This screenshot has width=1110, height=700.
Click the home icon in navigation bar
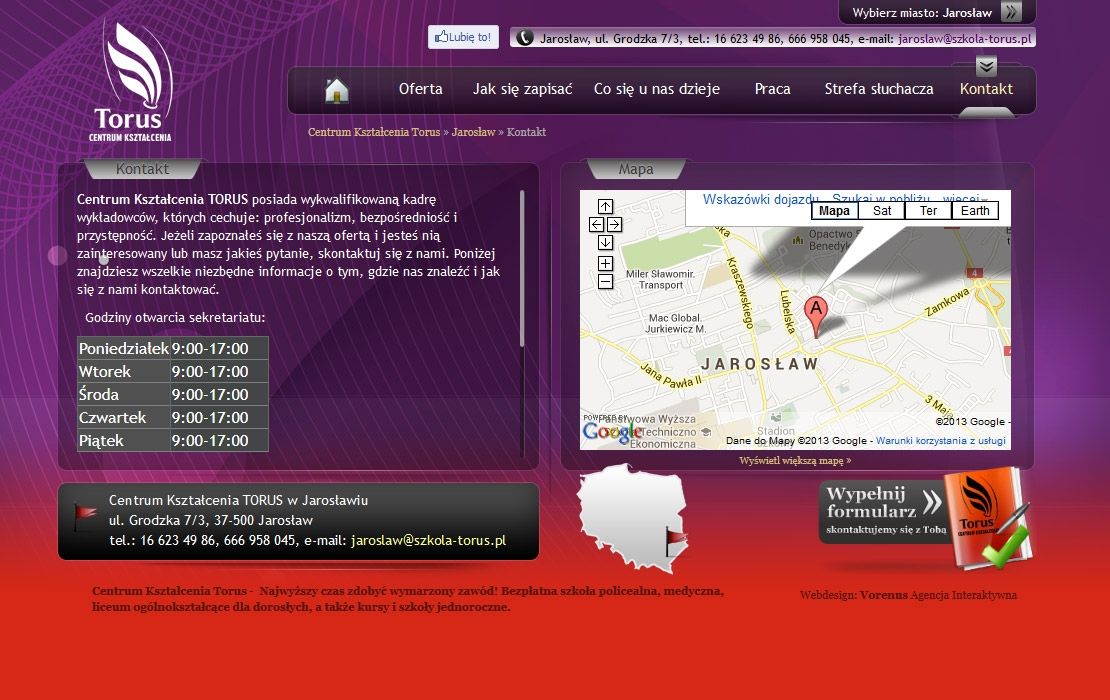pos(337,90)
